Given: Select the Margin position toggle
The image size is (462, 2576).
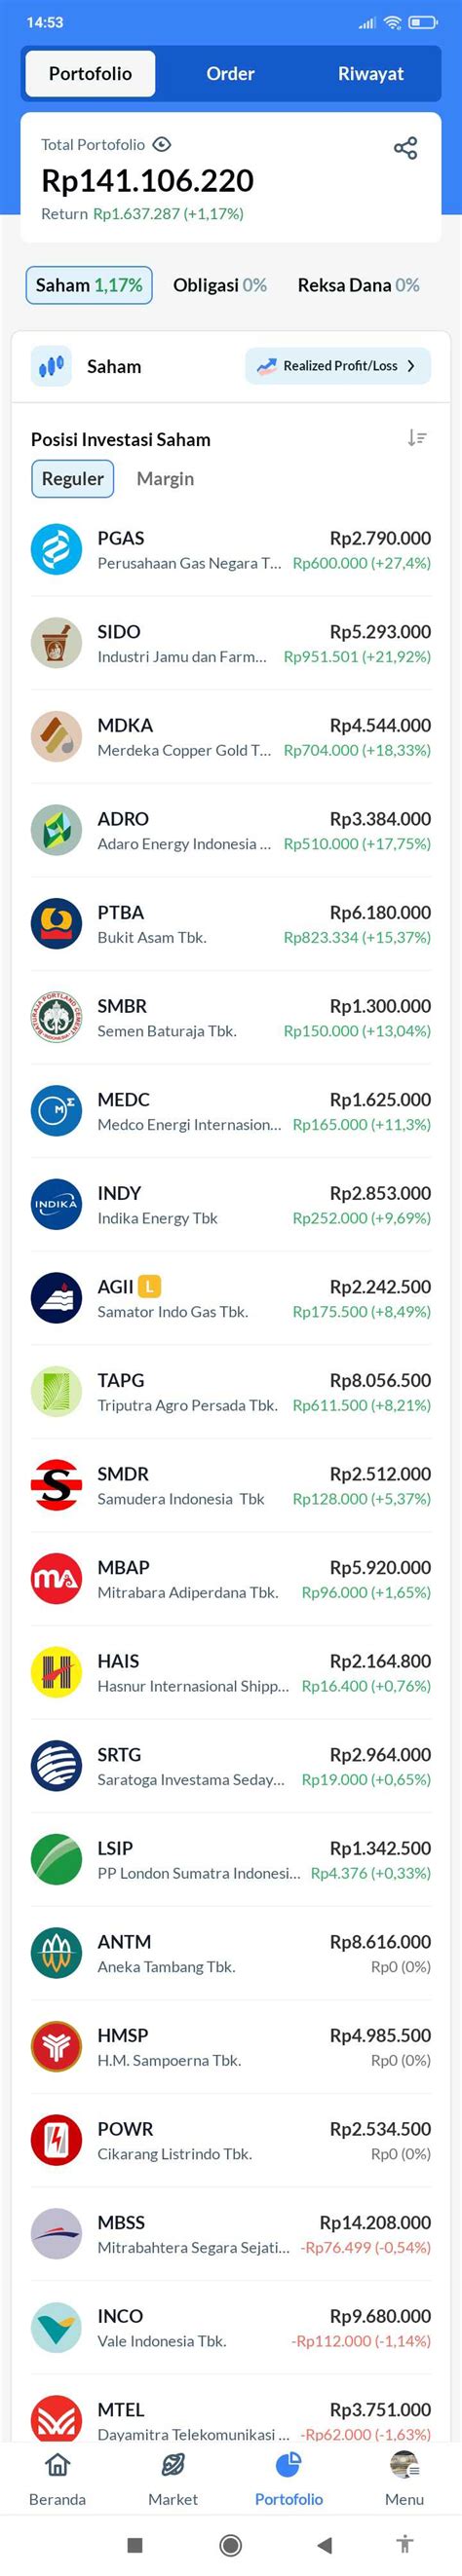Looking at the screenshot, I should coord(165,479).
